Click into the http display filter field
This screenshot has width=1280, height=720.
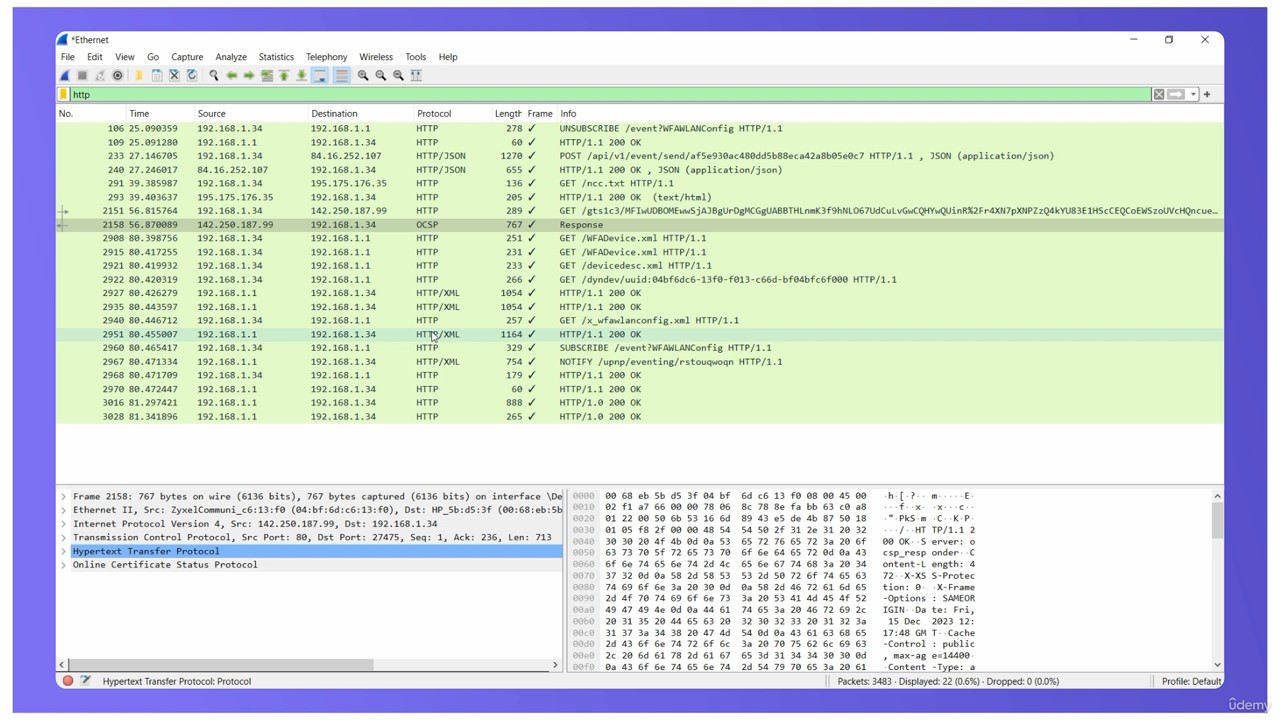tap(610, 95)
